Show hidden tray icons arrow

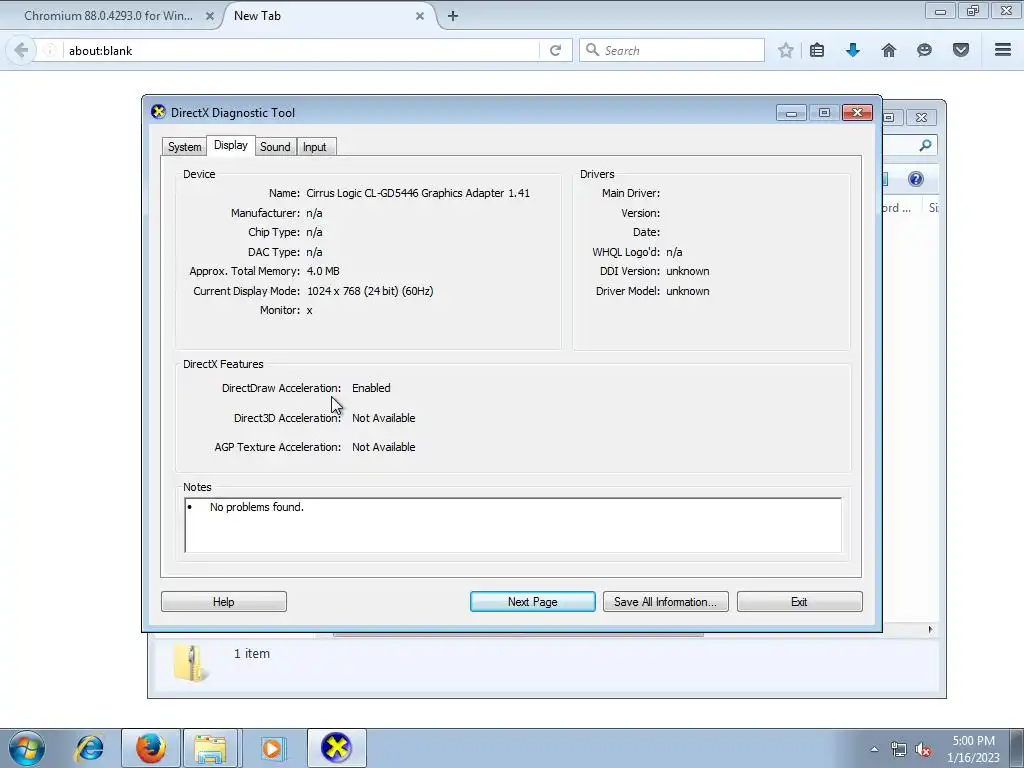click(x=874, y=749)
